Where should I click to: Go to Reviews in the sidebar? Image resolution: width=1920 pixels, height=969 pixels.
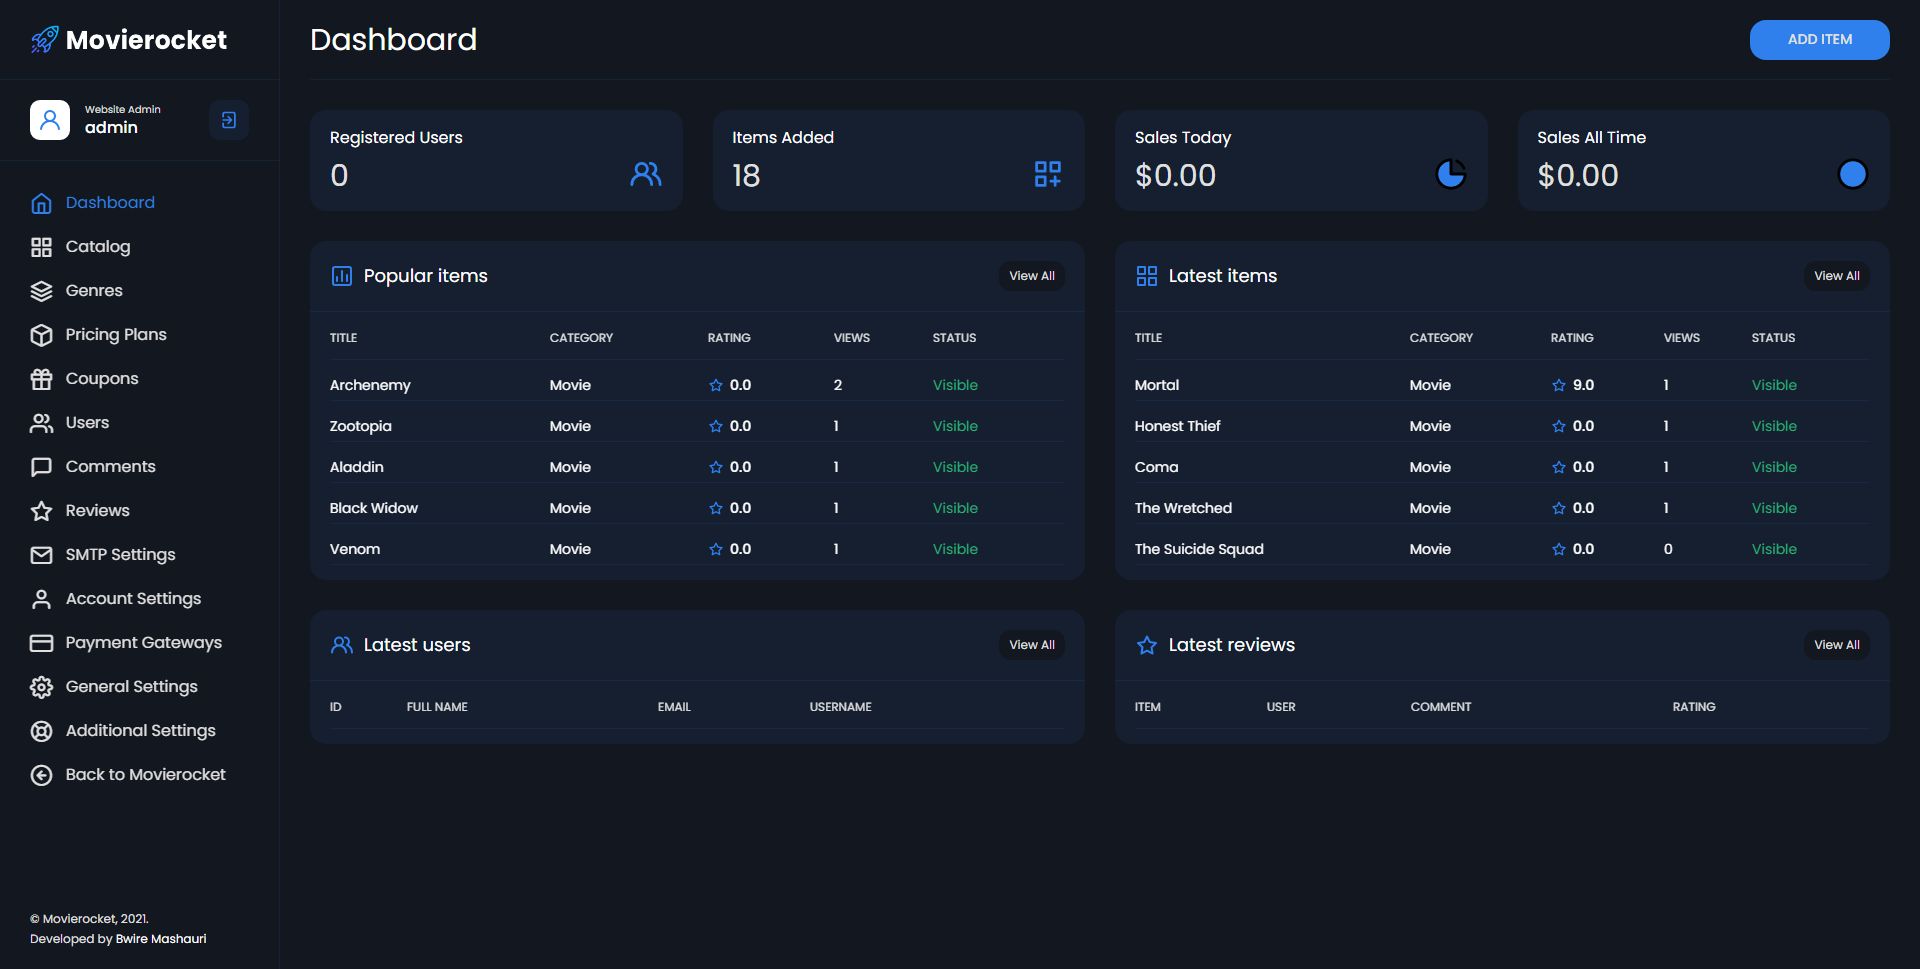pyautogui.click(x=97, y=510)
